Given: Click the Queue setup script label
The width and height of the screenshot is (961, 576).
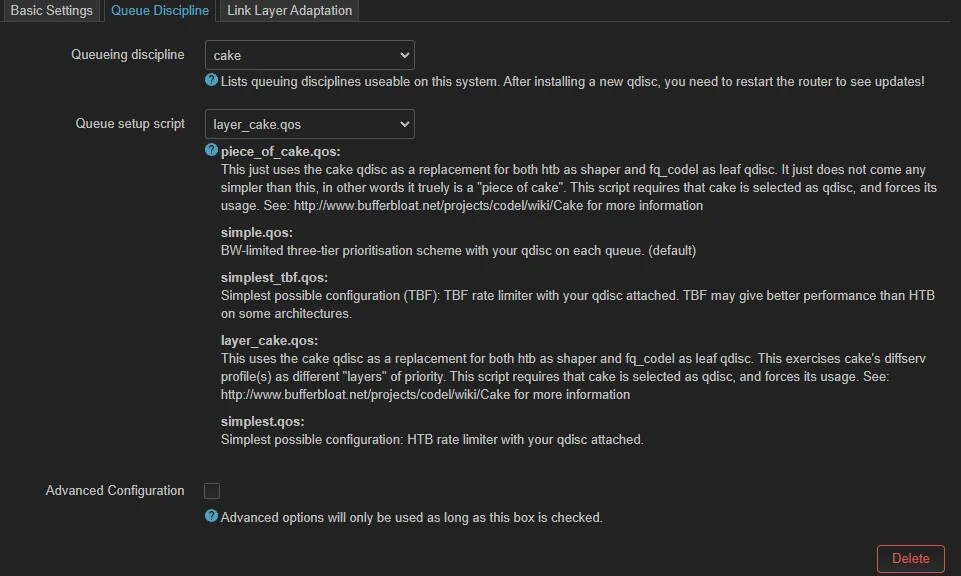Looking at the screenshot, I should point(130,124).
